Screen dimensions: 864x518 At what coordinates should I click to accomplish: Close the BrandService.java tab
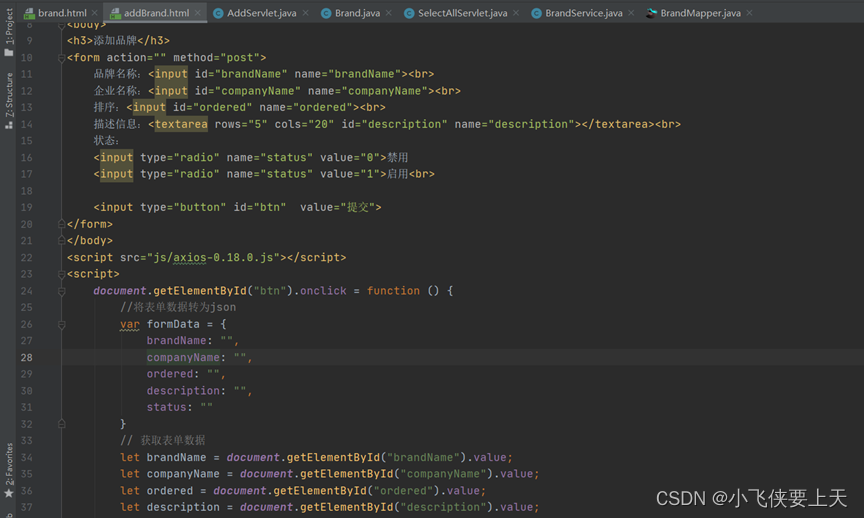coord(631,13)
